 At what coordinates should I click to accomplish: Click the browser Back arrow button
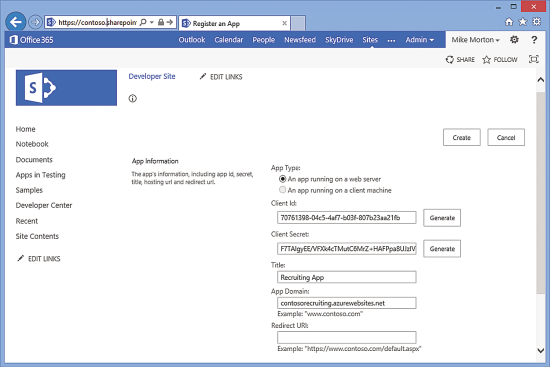coord(15,22)
